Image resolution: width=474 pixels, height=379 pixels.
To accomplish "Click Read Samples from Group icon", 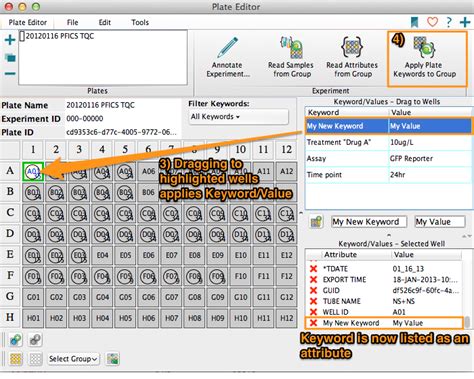I will pyautogui.click(x=291, y=47).
